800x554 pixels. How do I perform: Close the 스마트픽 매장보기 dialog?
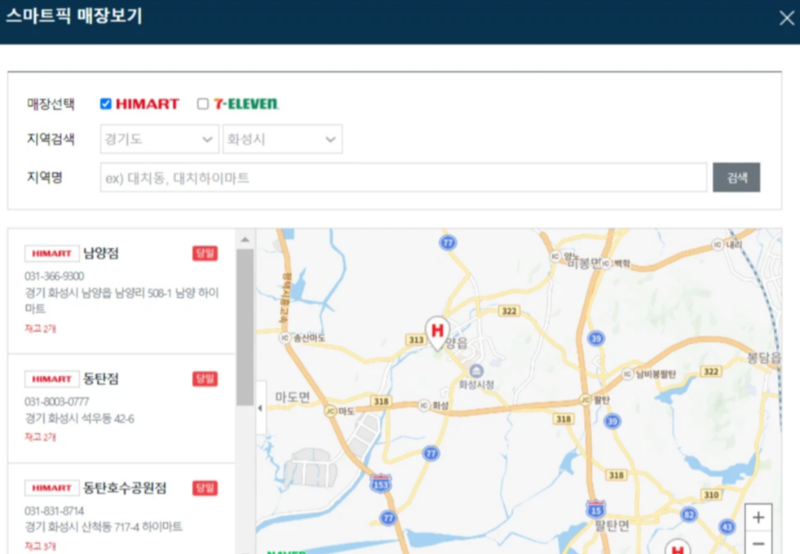coord(786,18)
